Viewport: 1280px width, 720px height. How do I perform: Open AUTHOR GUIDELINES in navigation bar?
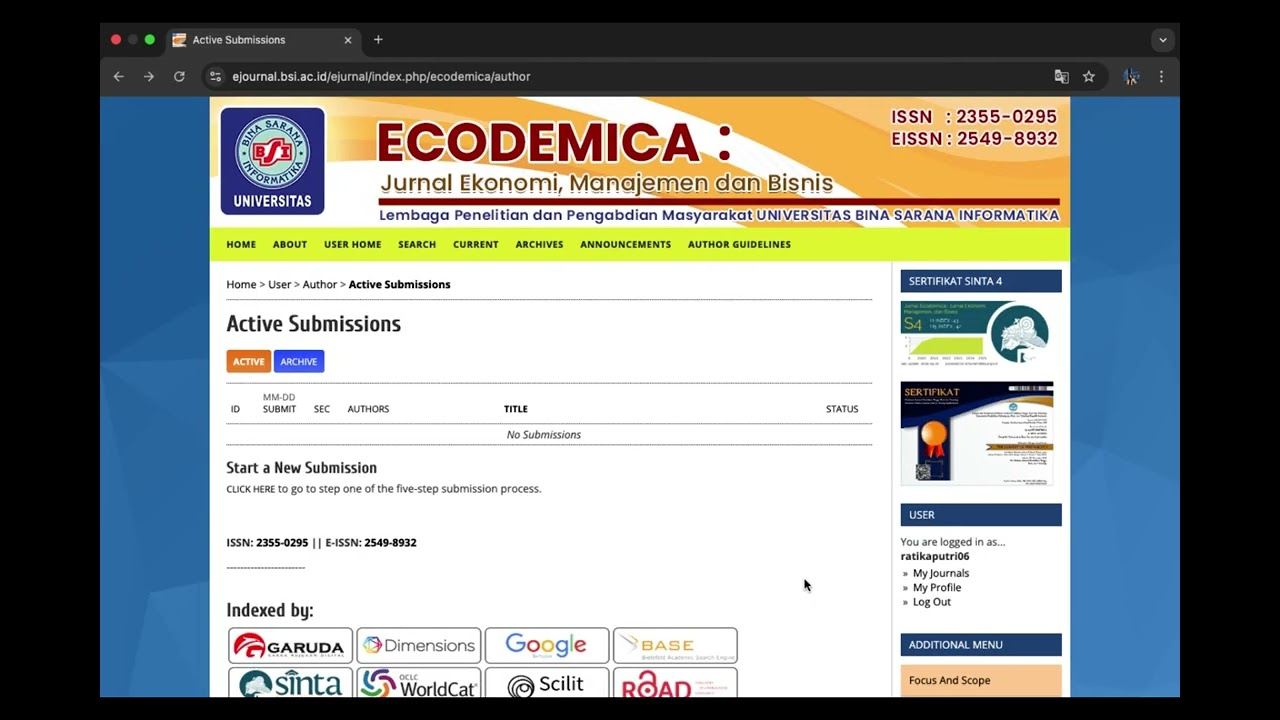[739, 244]
